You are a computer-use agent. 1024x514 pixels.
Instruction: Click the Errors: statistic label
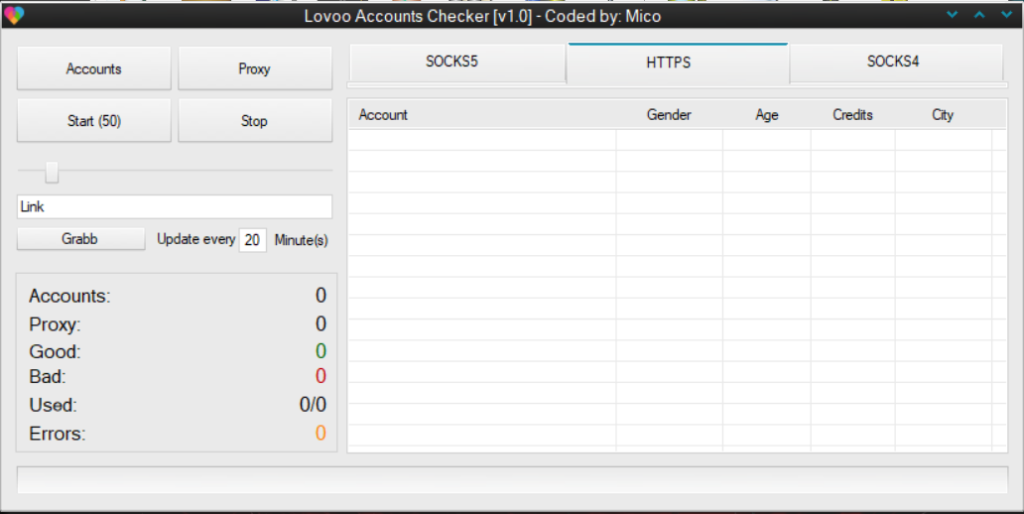tap(57, 434)
